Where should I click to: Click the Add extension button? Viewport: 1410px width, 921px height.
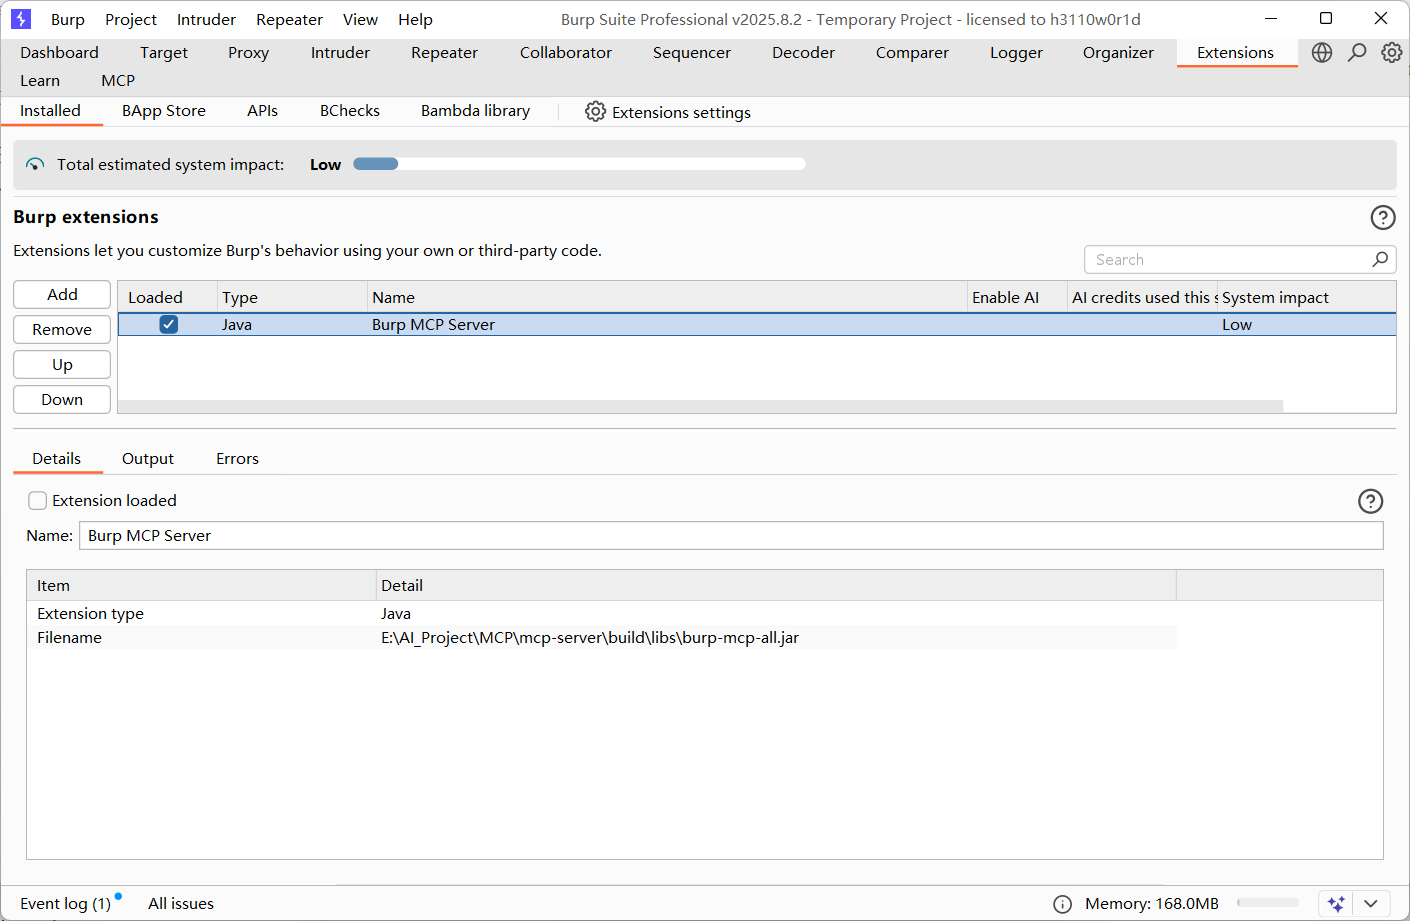click(62, 295)
